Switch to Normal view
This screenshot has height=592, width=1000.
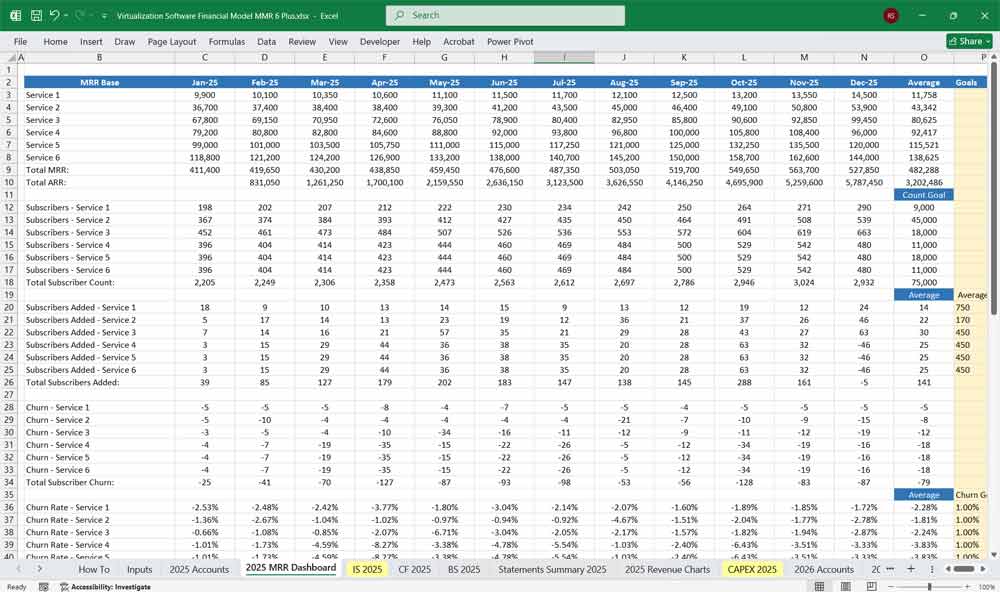(x=820, y=586)
